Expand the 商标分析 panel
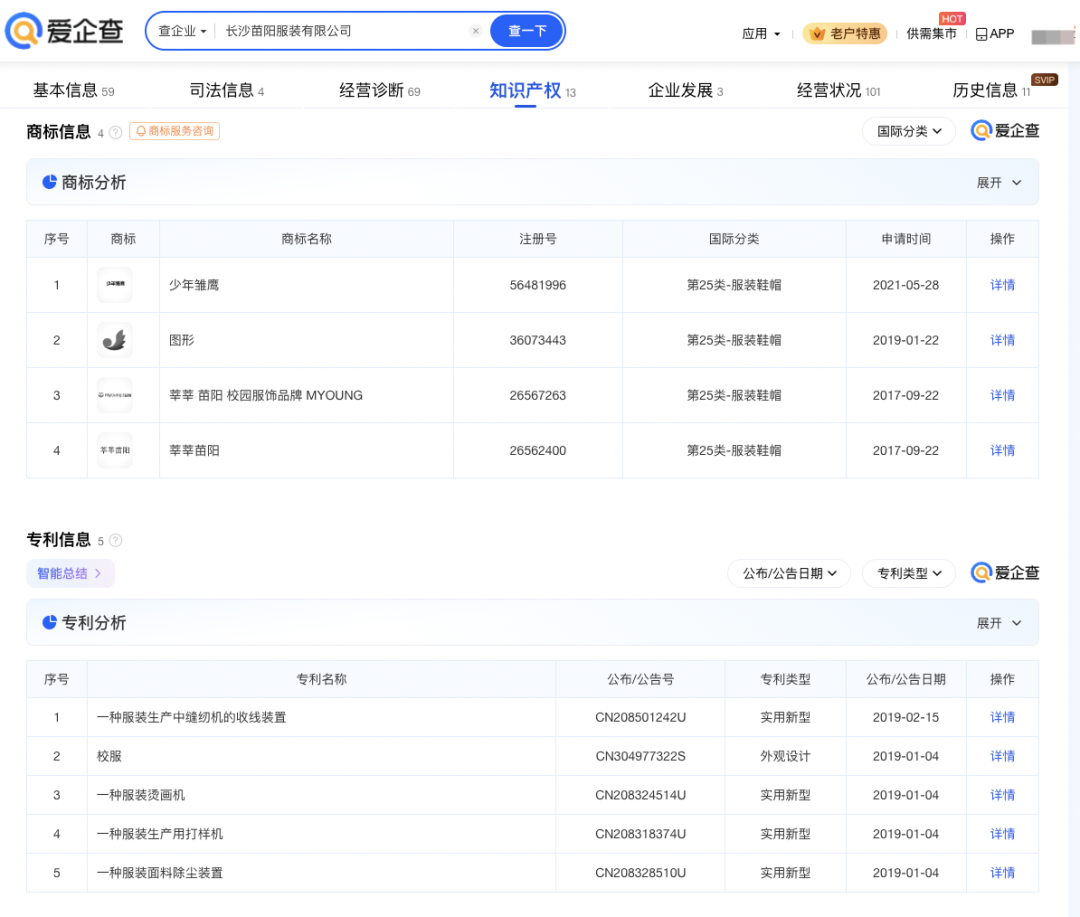This screenshot has width=1080, height=917. point(999,183)
